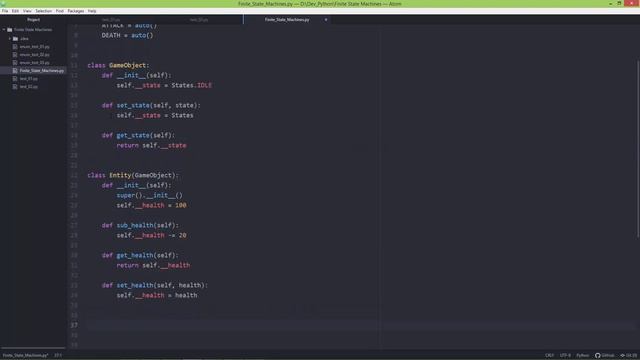640x360 pixels.
Task: Click on 'class Entity(GameObject):' line
Action: (133, 175)
